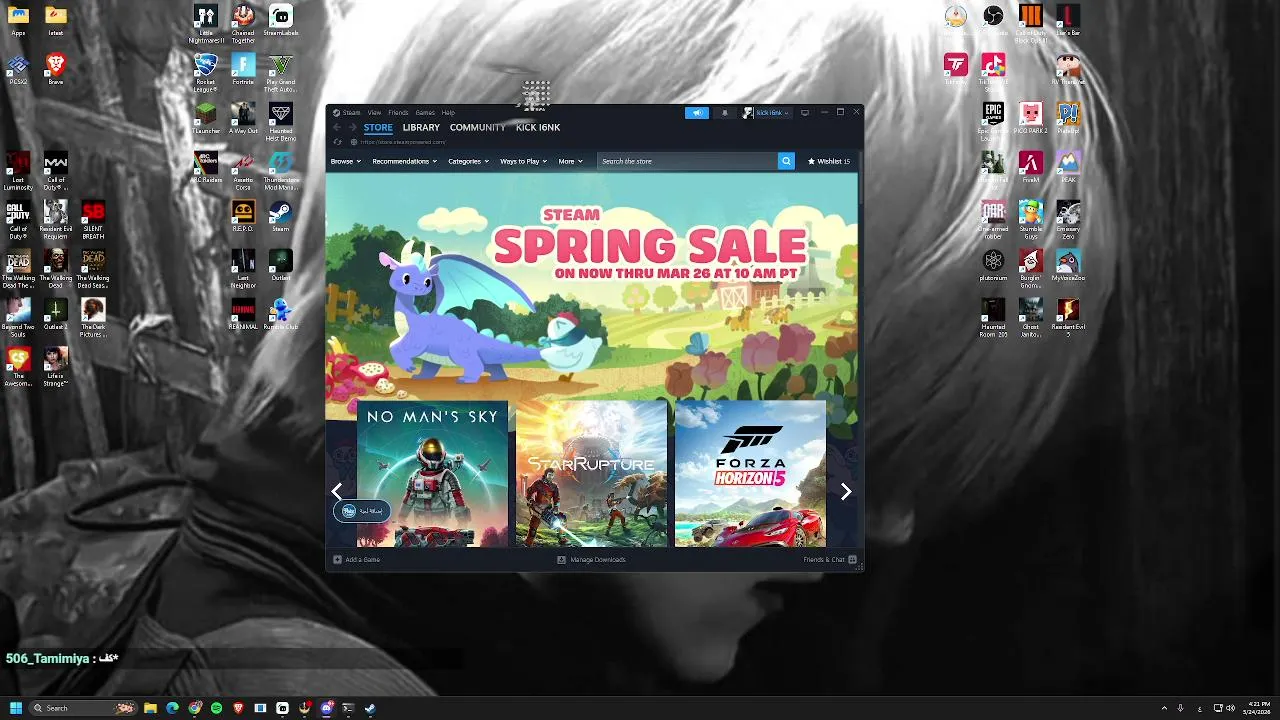1280x720 pixels.
Task: Select the PICO PARK 2 desktop icon
Action: click(x=1031, y=118)
